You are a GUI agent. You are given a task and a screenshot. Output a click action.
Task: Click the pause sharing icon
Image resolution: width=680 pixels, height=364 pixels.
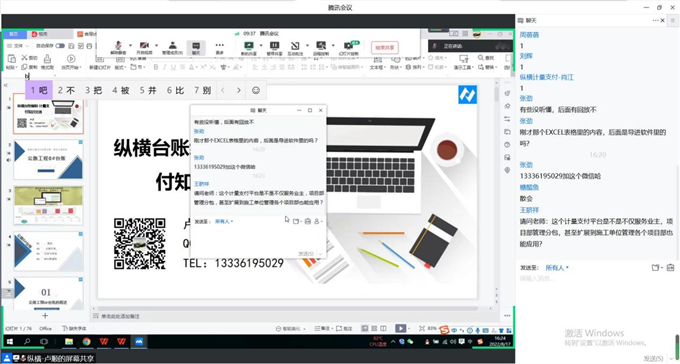coord(274,46)
